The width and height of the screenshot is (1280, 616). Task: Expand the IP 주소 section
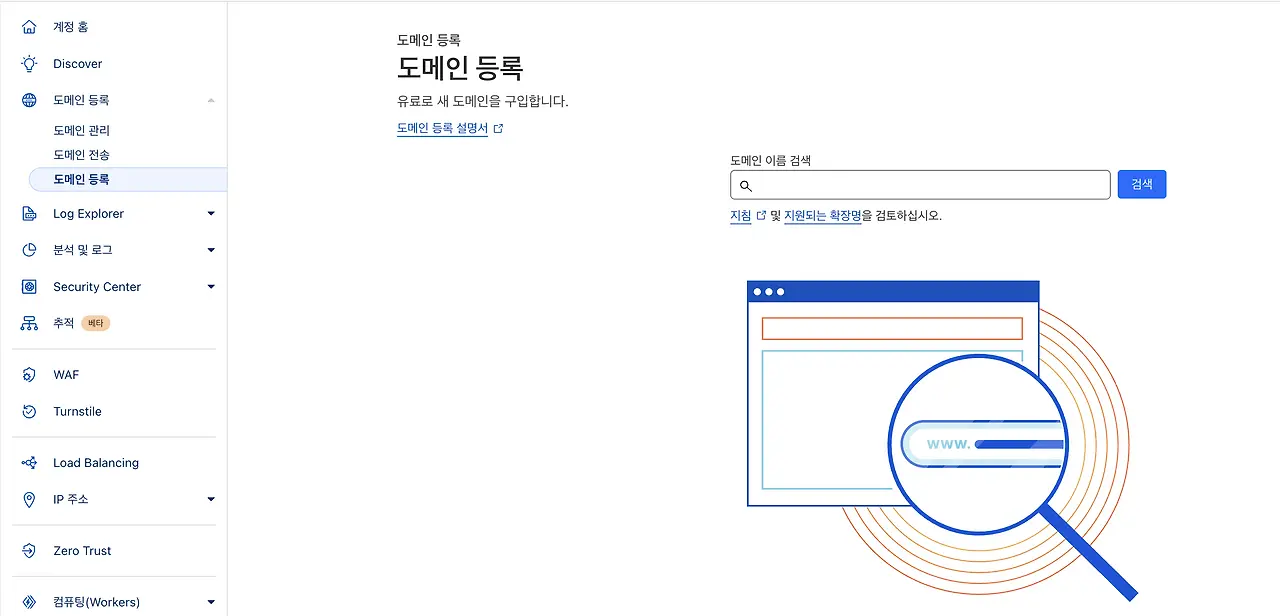210,499
